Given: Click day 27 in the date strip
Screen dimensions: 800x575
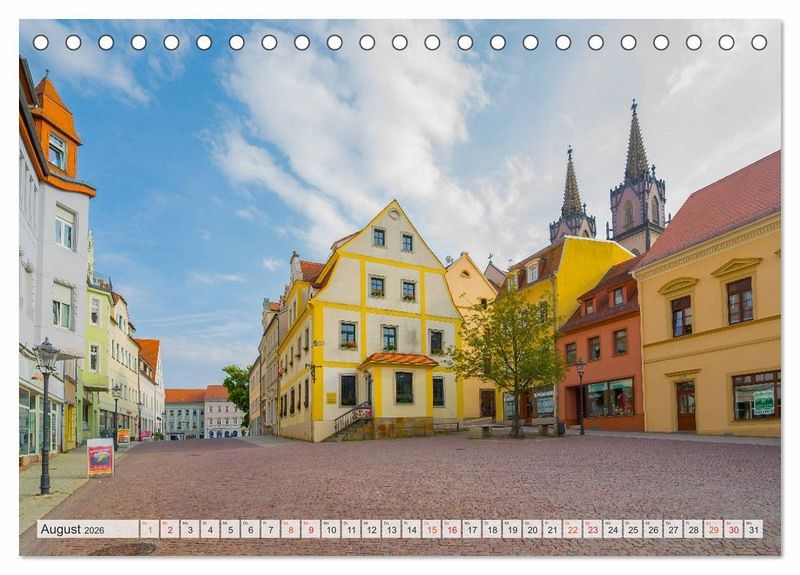Looking at the screenshot, I should (673, 529).
